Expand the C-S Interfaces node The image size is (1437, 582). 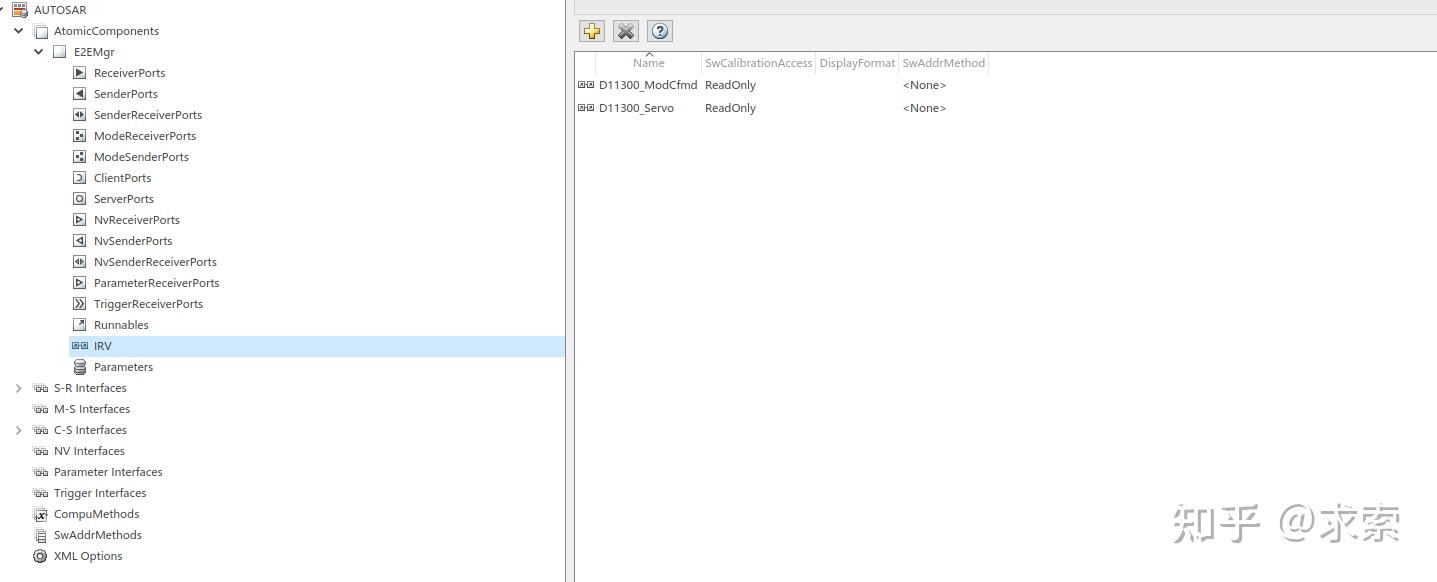19,430
